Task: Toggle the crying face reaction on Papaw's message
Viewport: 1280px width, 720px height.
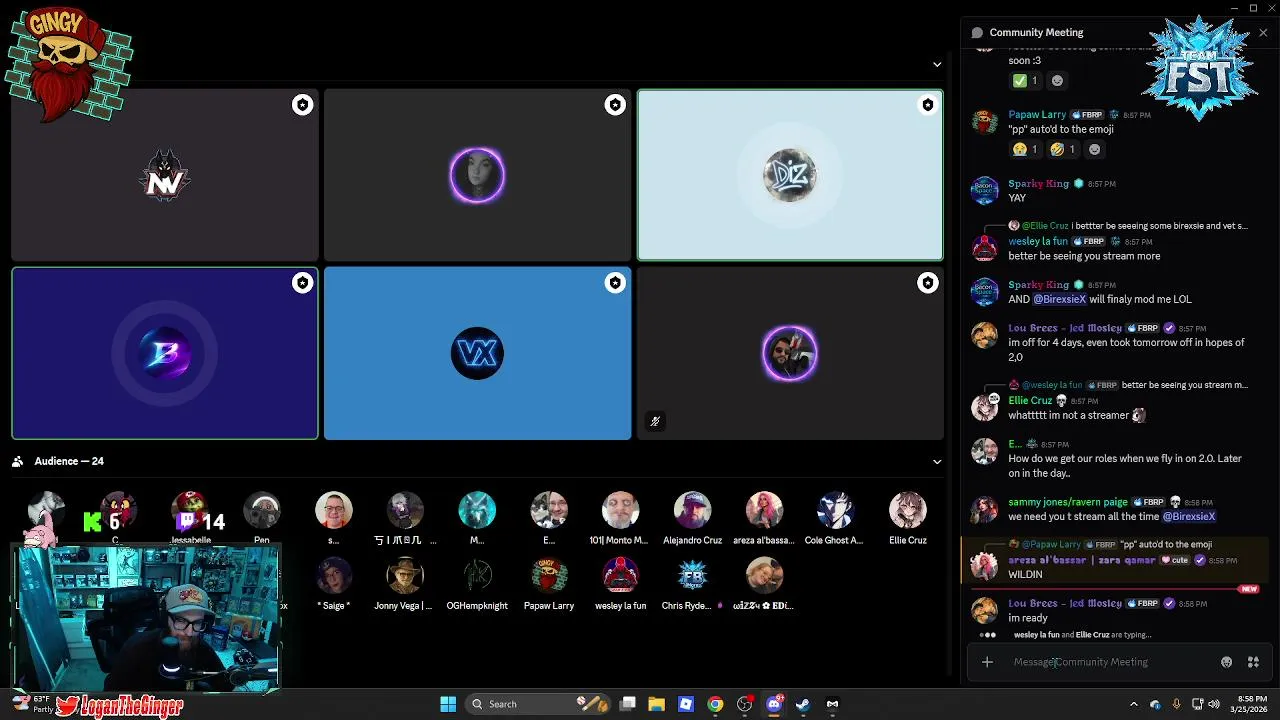Action: pyautogui.click(x=1025, y=149)
